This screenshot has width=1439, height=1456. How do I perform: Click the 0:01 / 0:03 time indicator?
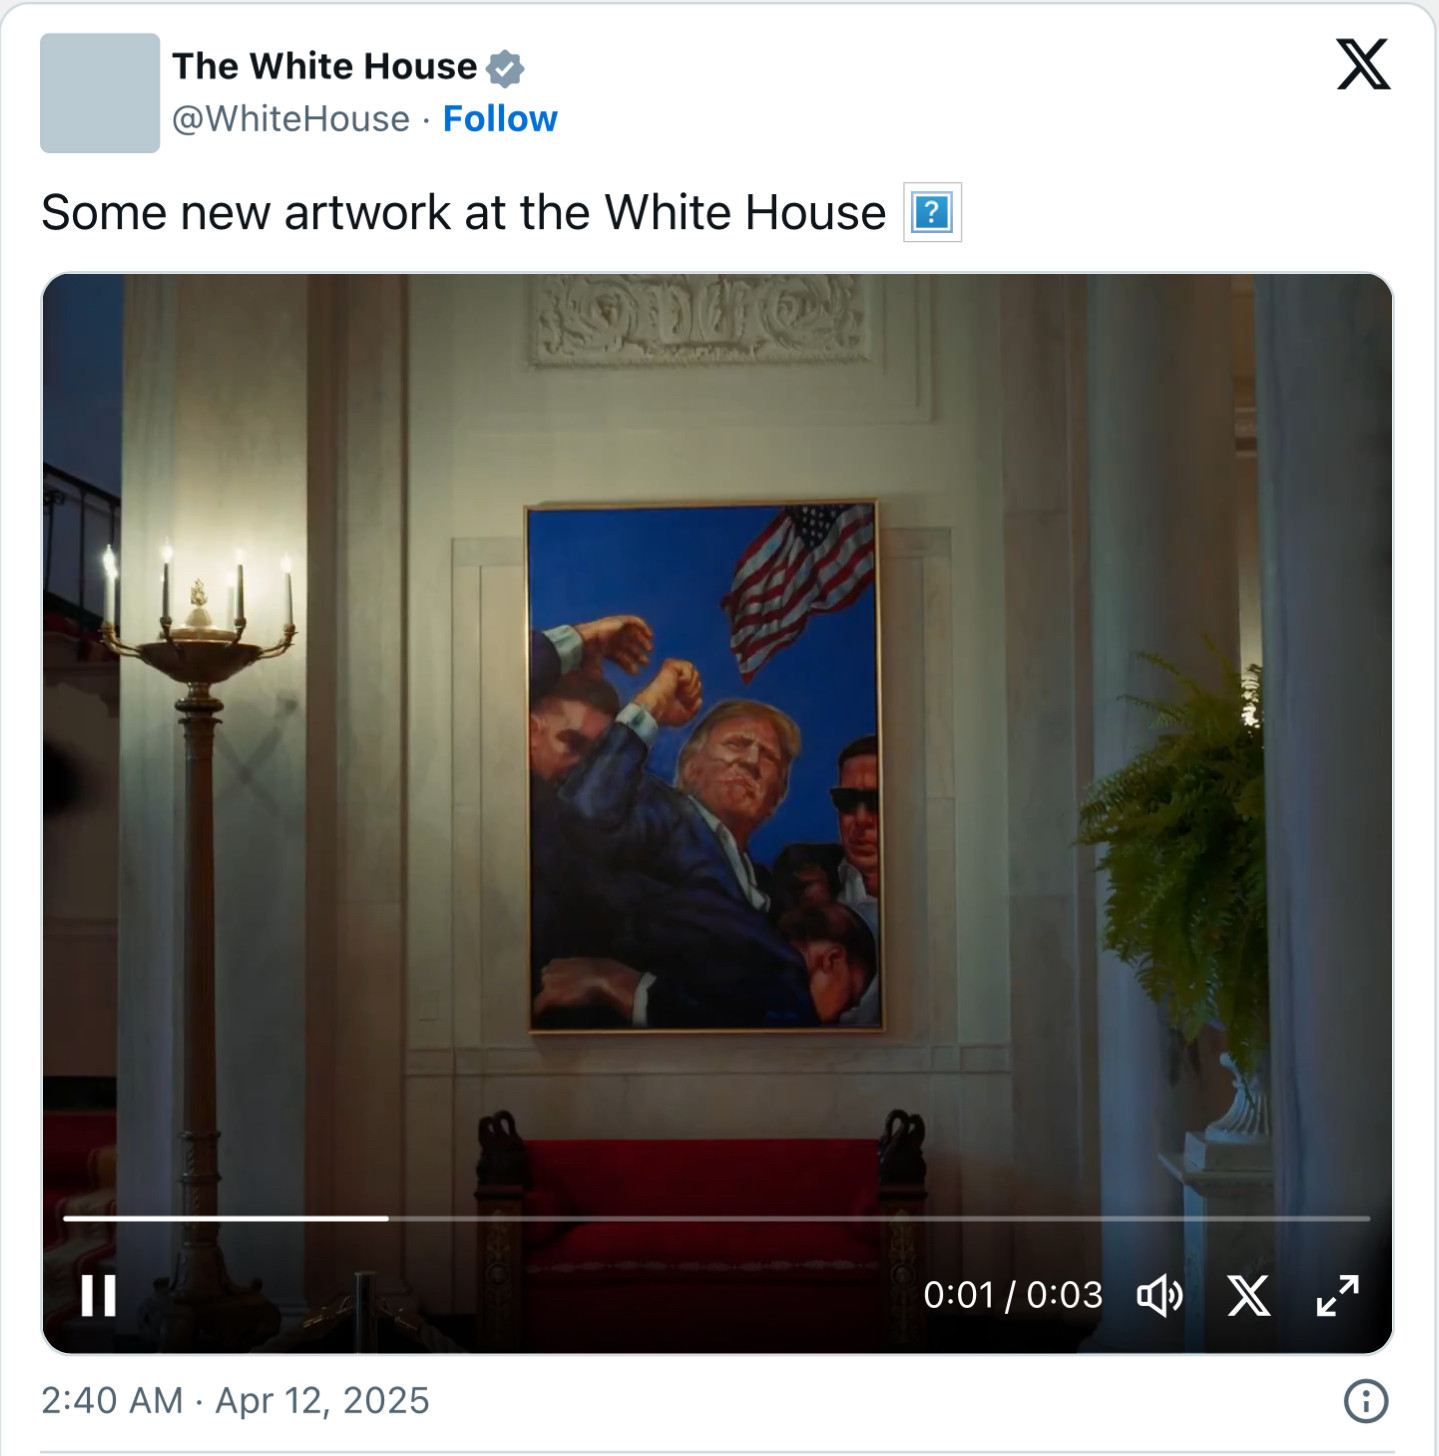click(x=1013, y=1295)
